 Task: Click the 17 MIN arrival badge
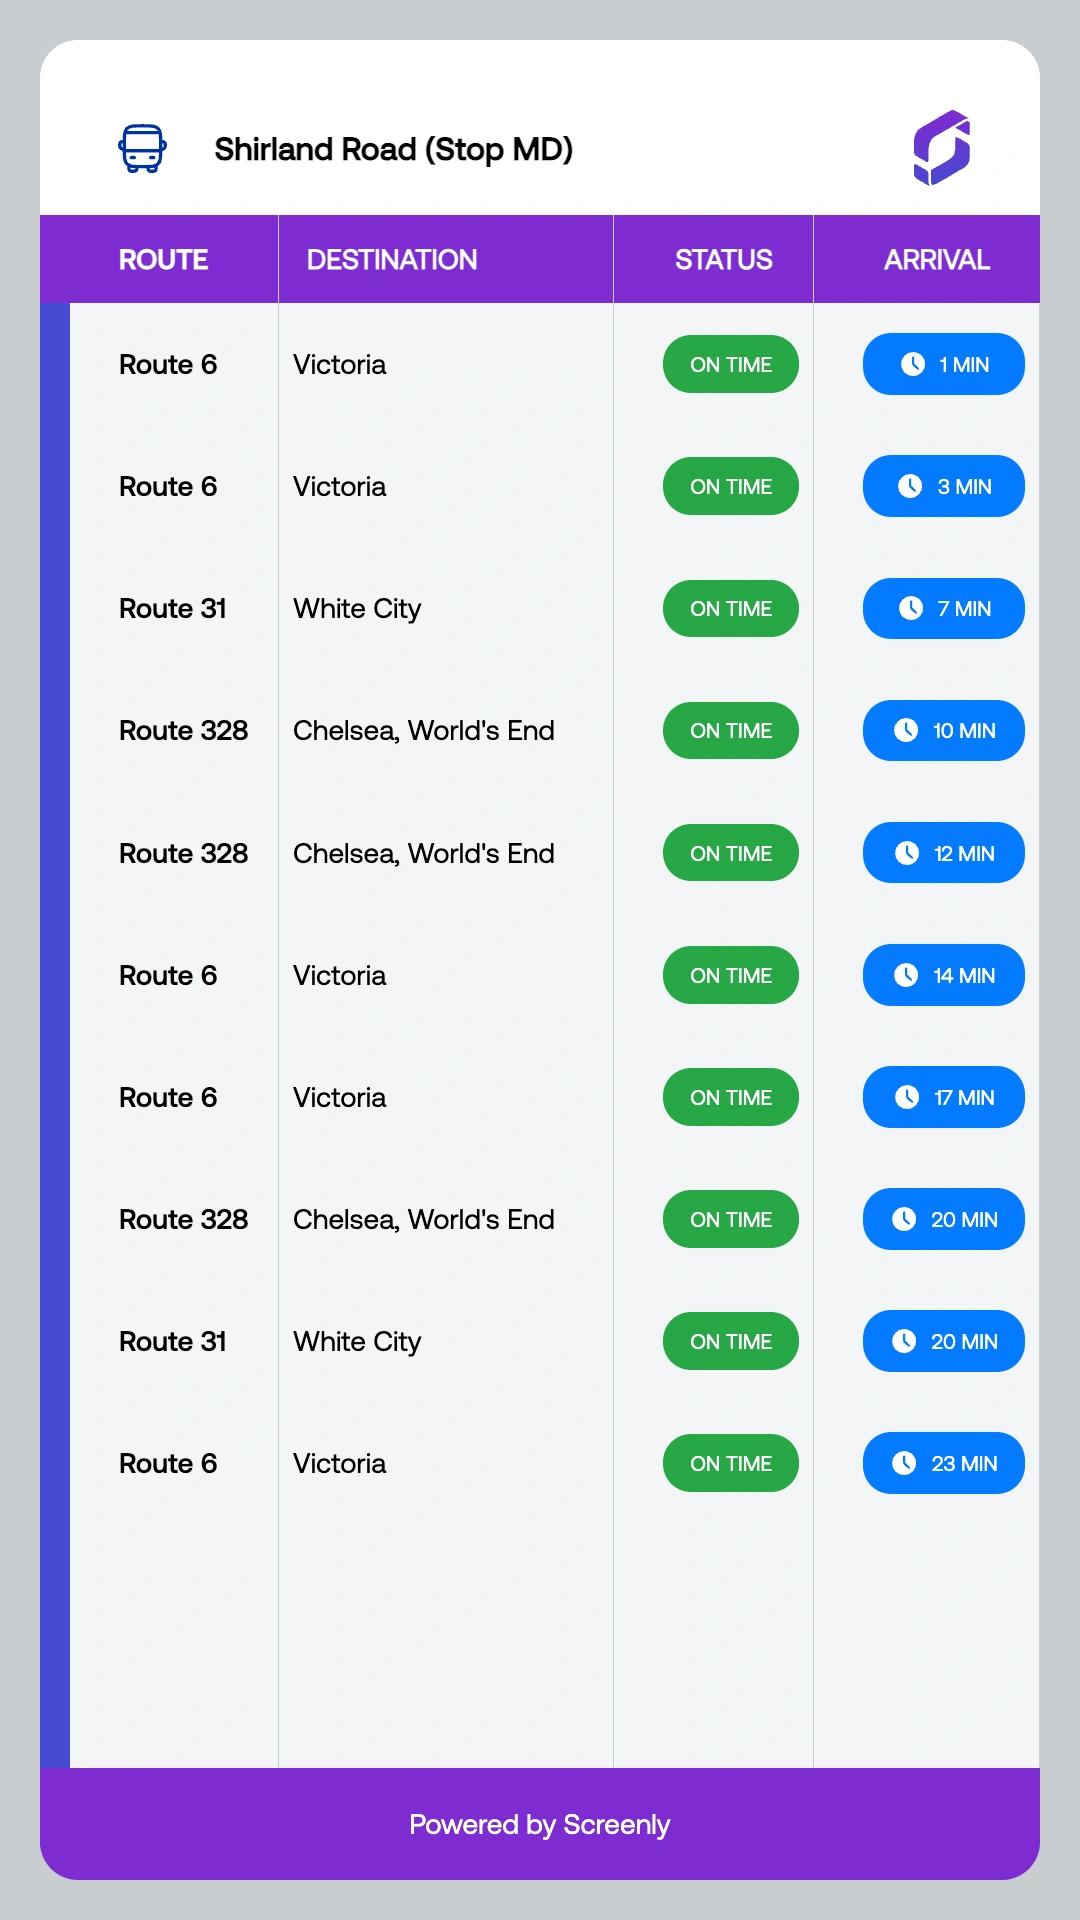[944, 1097]
